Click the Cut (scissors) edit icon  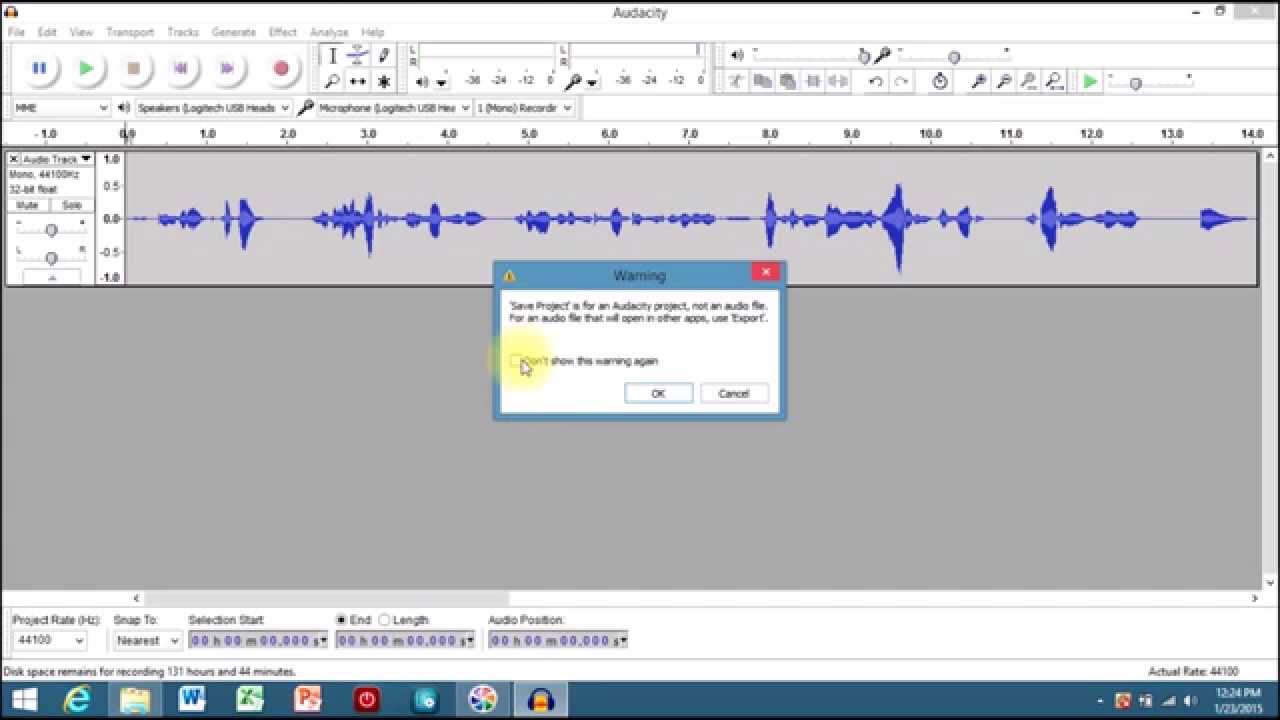[x=736, y=81]
